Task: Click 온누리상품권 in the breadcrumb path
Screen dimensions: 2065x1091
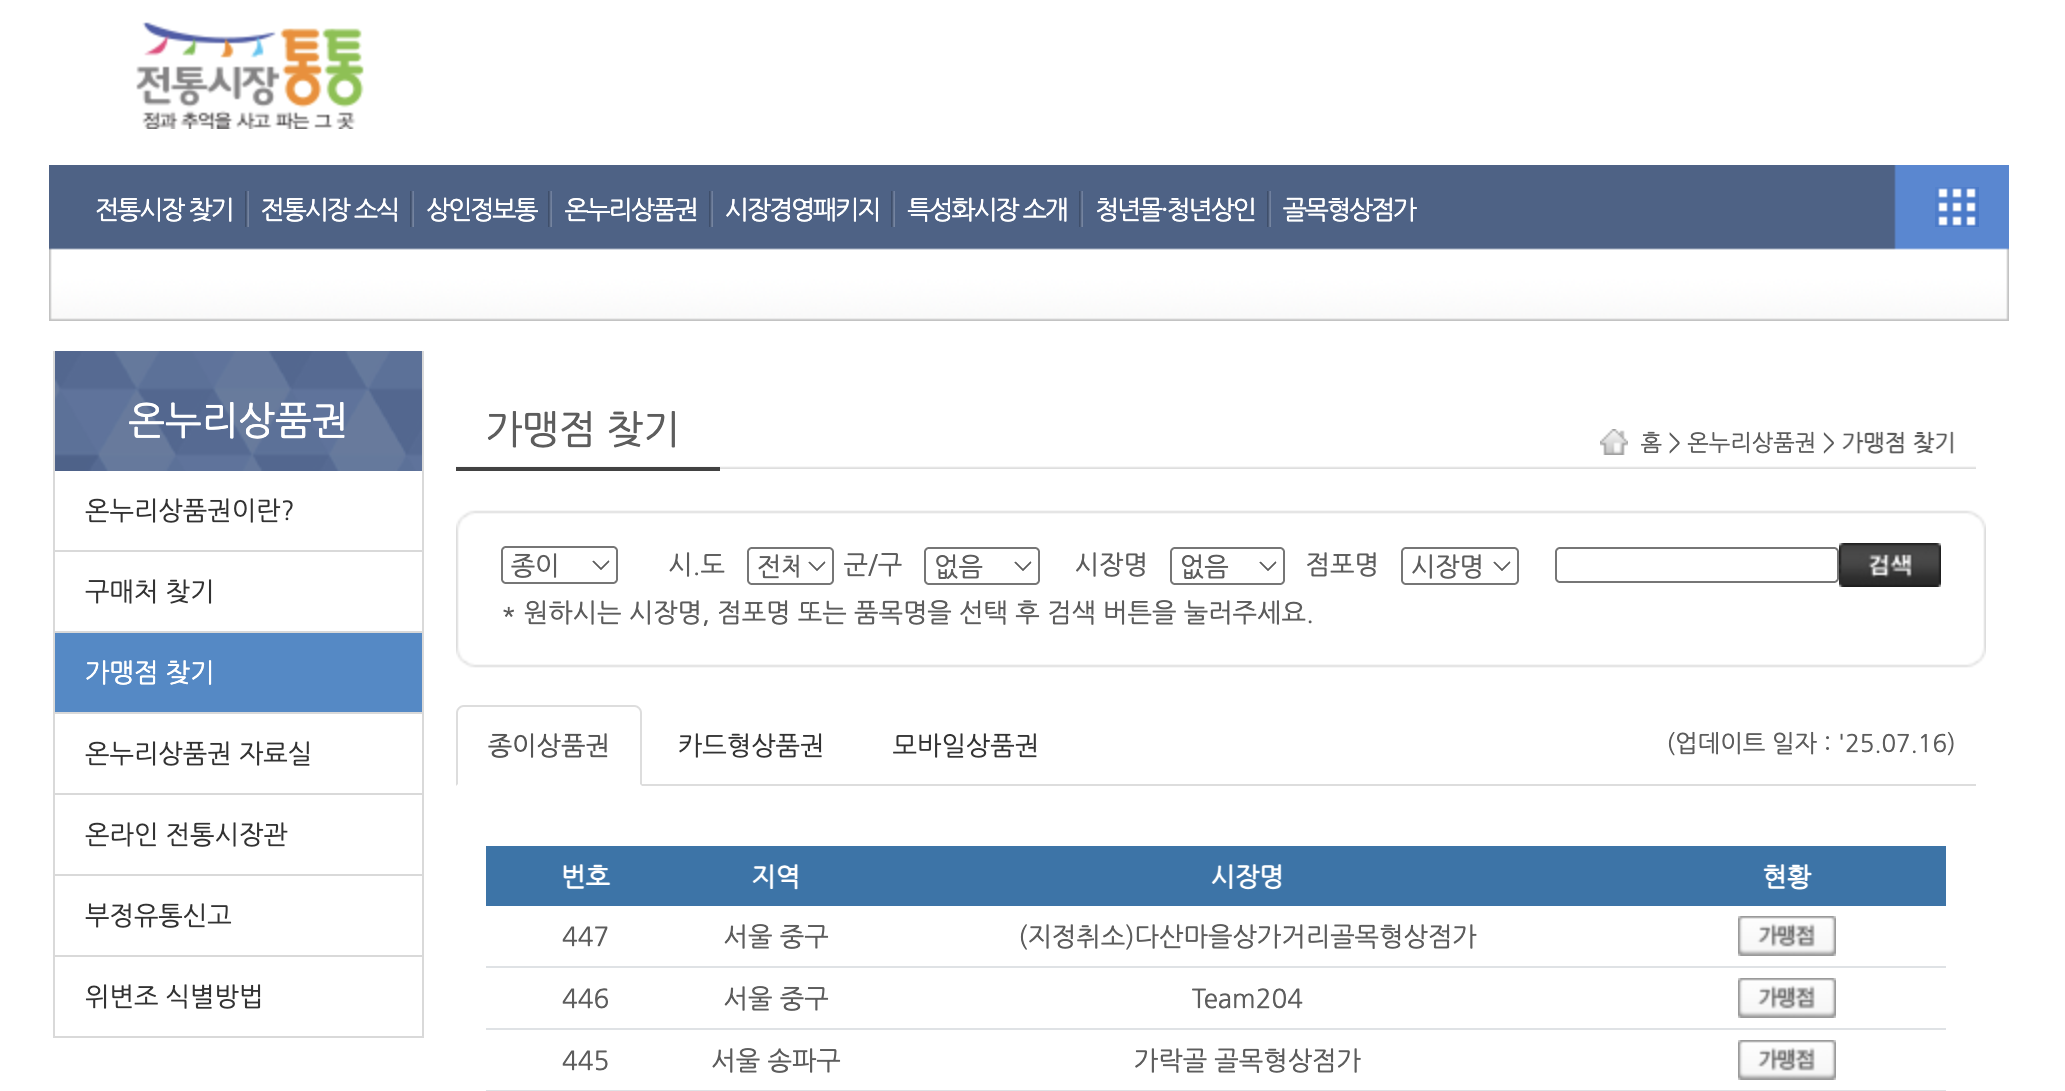Action: pyautogui.click(x=1750, y=442)
